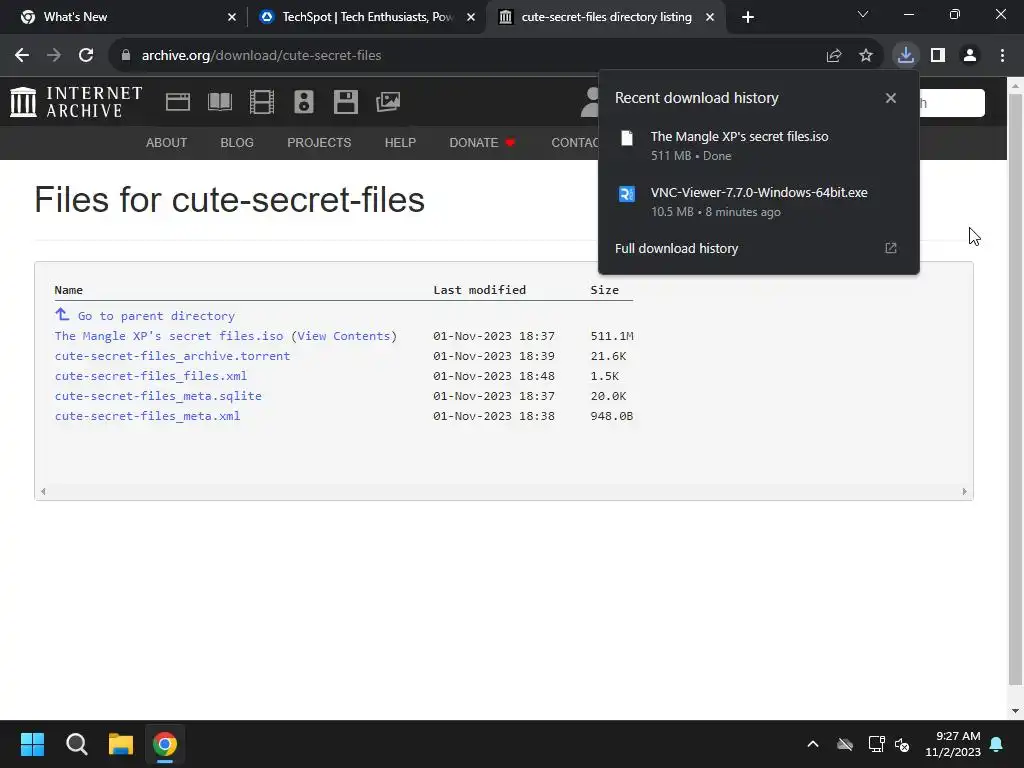Click the View Contents link
Viewport: 1024px width, 768px height.
coord(344,336)
